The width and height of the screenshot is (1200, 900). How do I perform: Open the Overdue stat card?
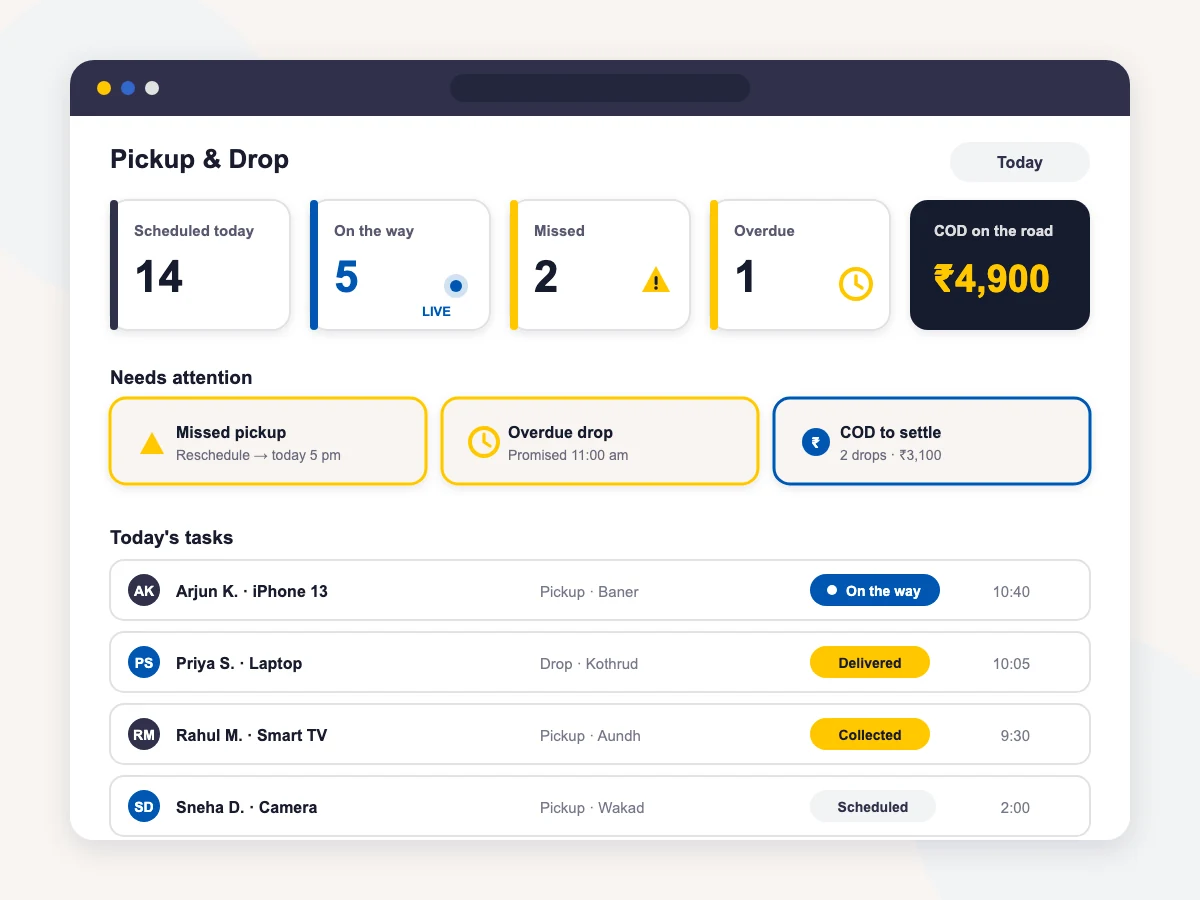[800, 265]
